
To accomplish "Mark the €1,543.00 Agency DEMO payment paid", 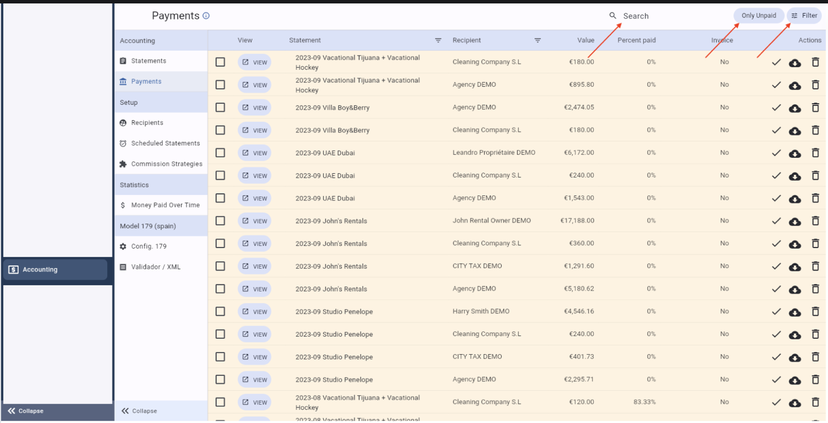I will [776, 199].
